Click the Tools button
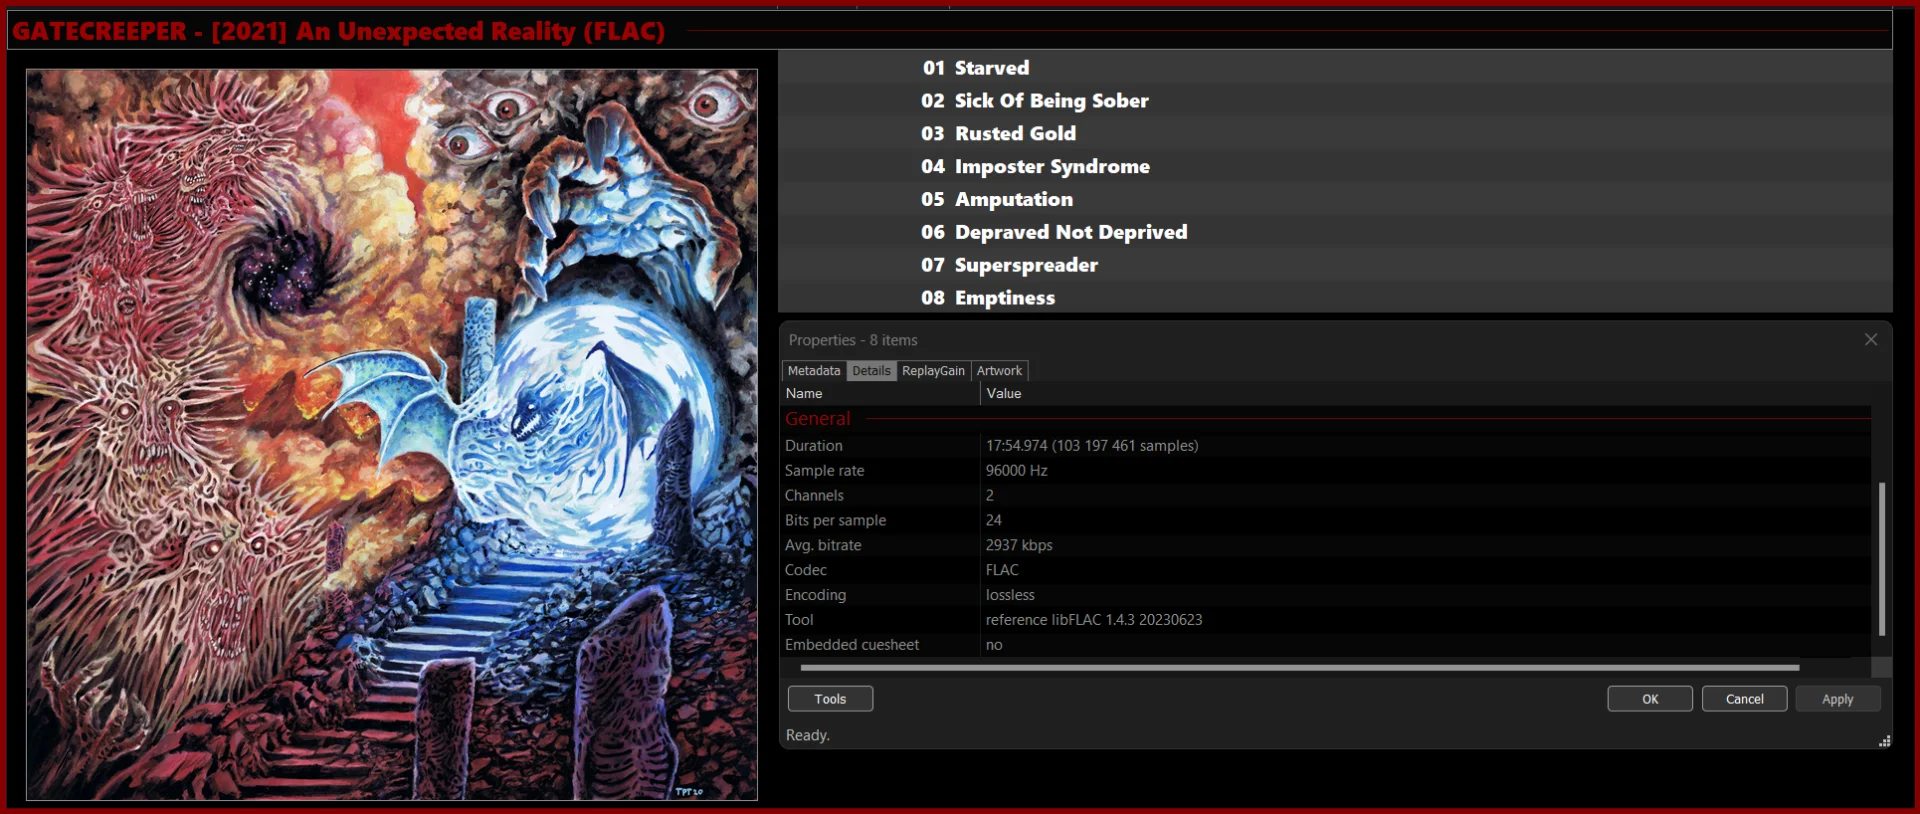 830,699
